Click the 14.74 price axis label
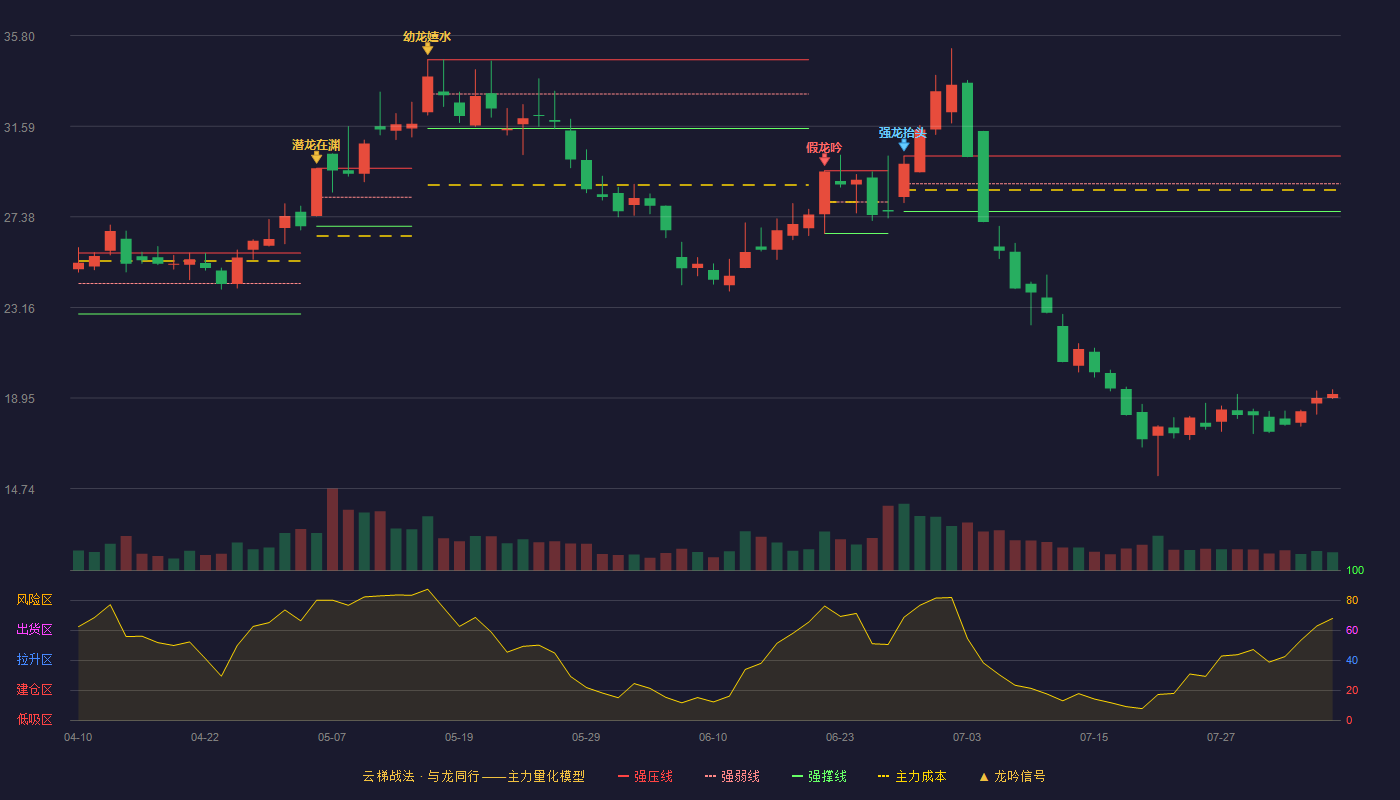Screen dimensions: 1400x800 pyautogui.click(x=19, y=489)
